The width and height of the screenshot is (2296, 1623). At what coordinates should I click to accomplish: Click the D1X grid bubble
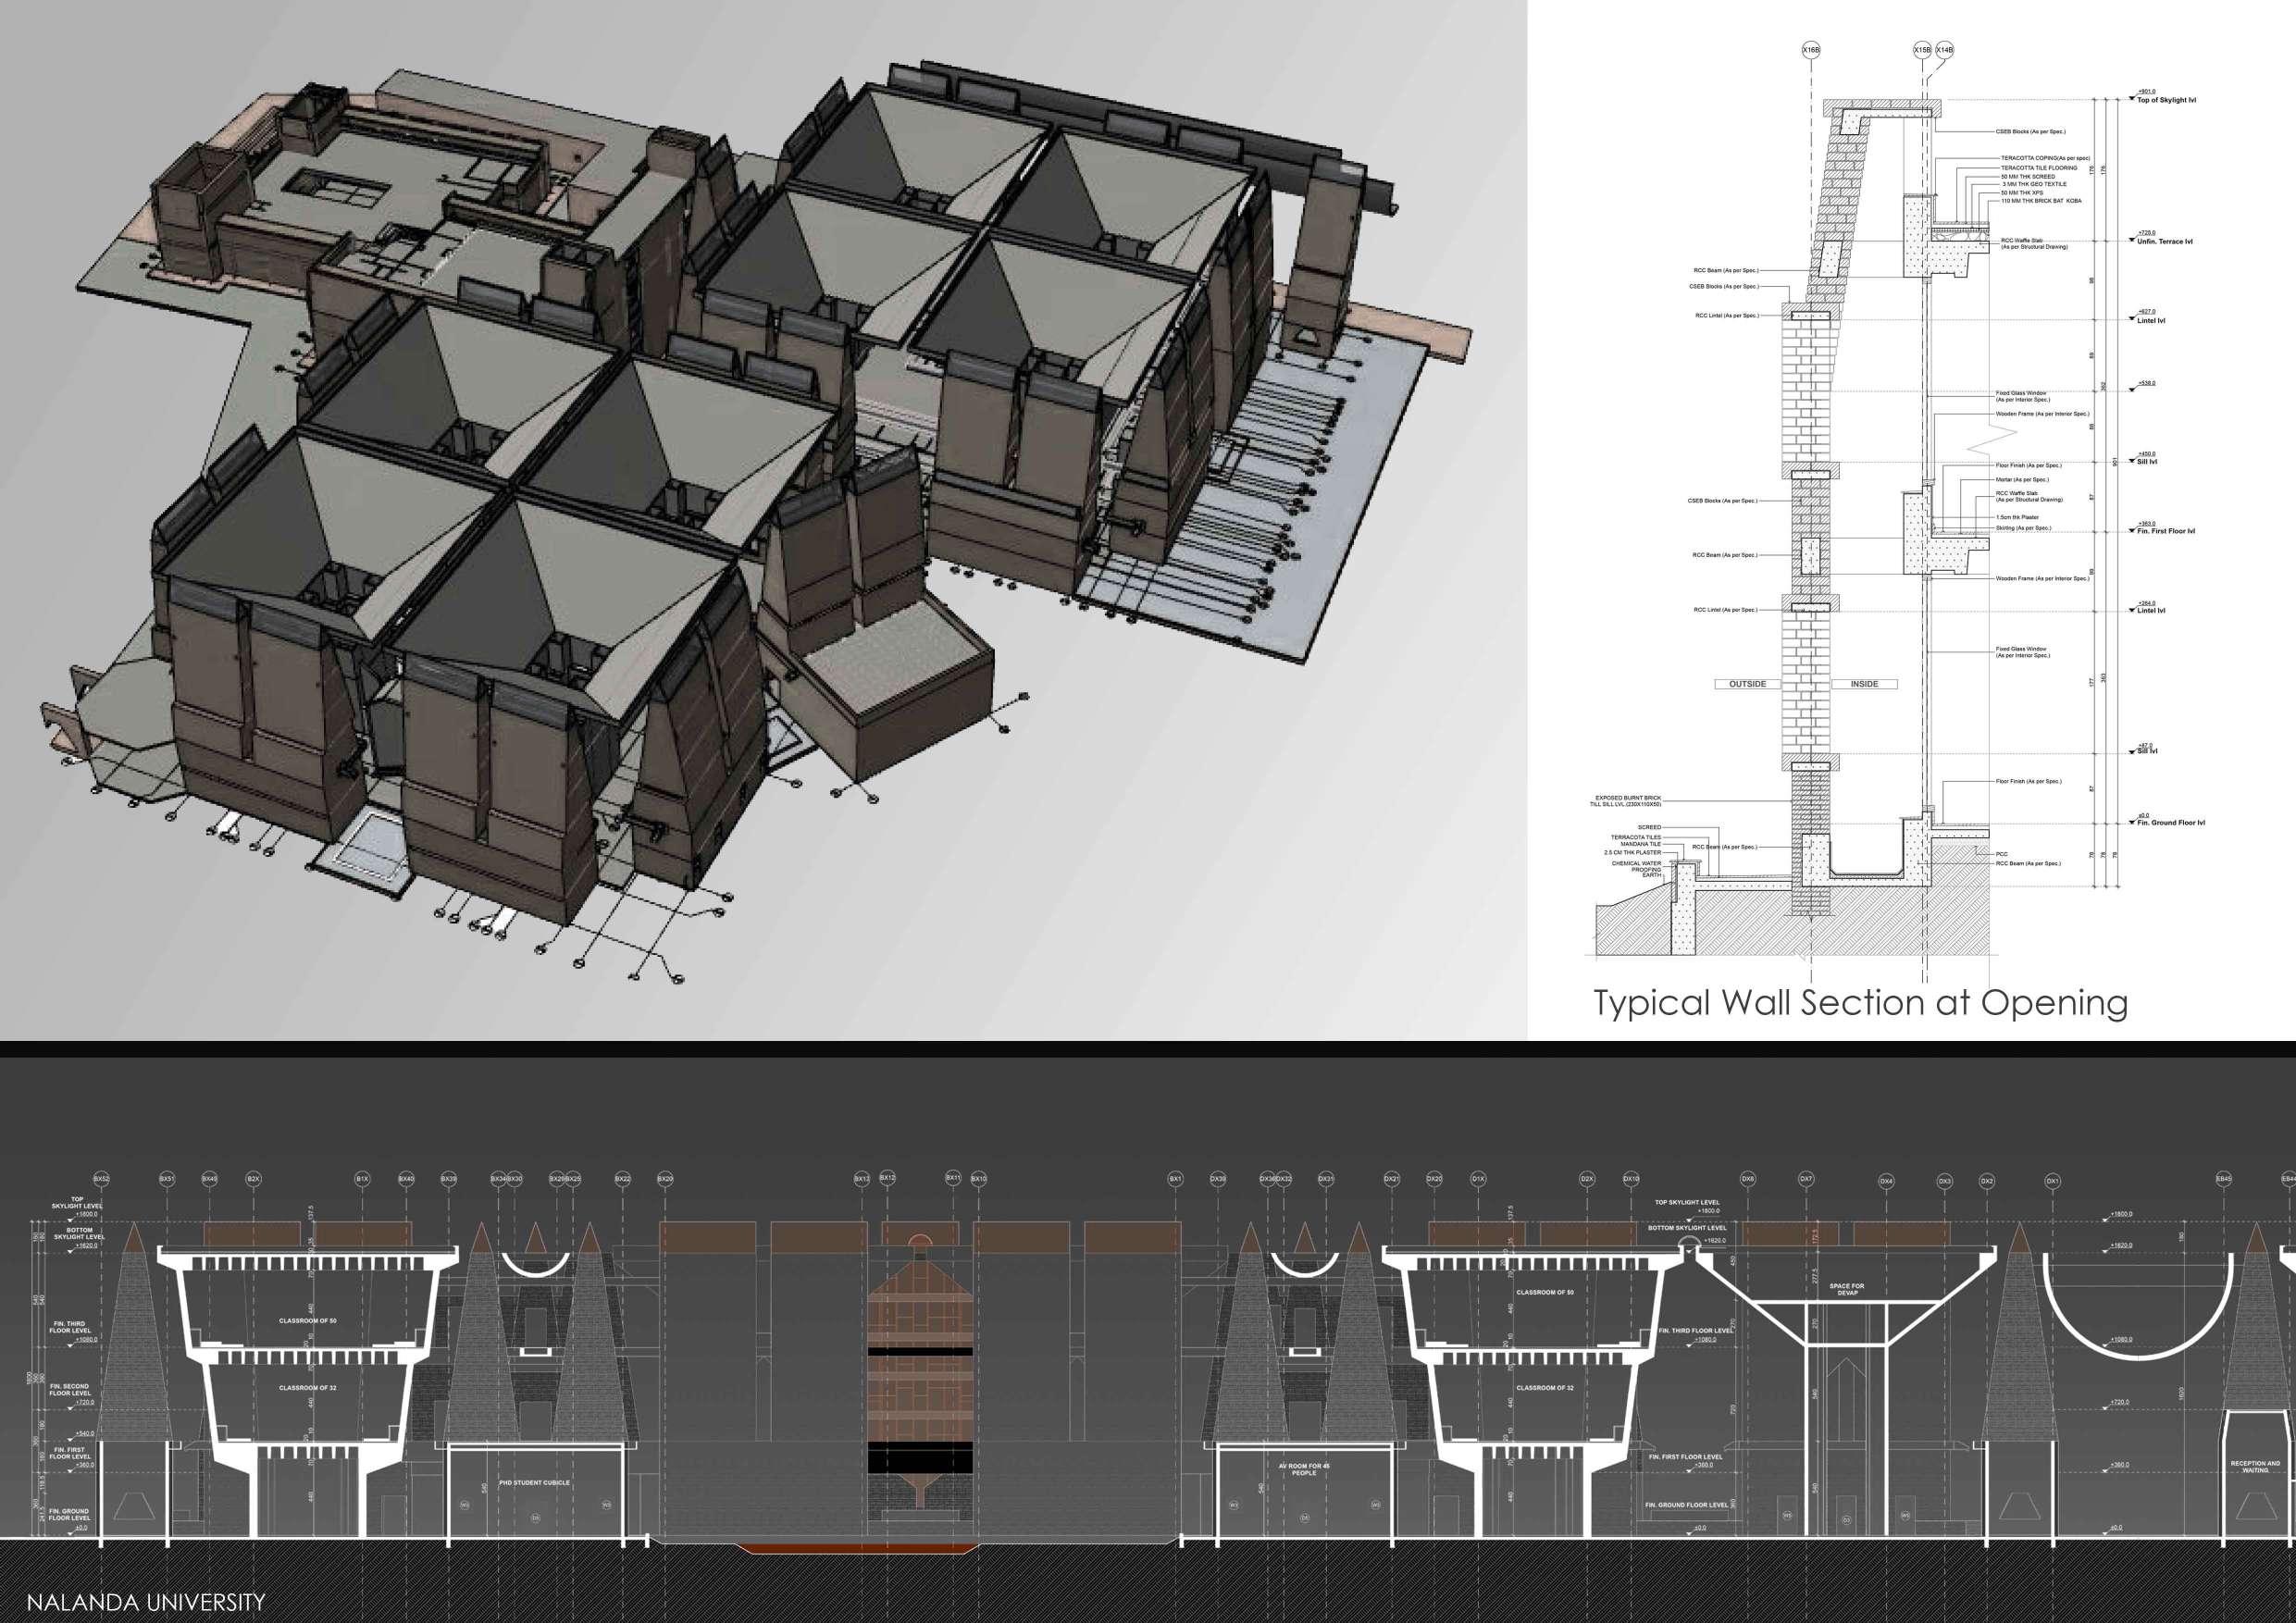point(1478,1180)
